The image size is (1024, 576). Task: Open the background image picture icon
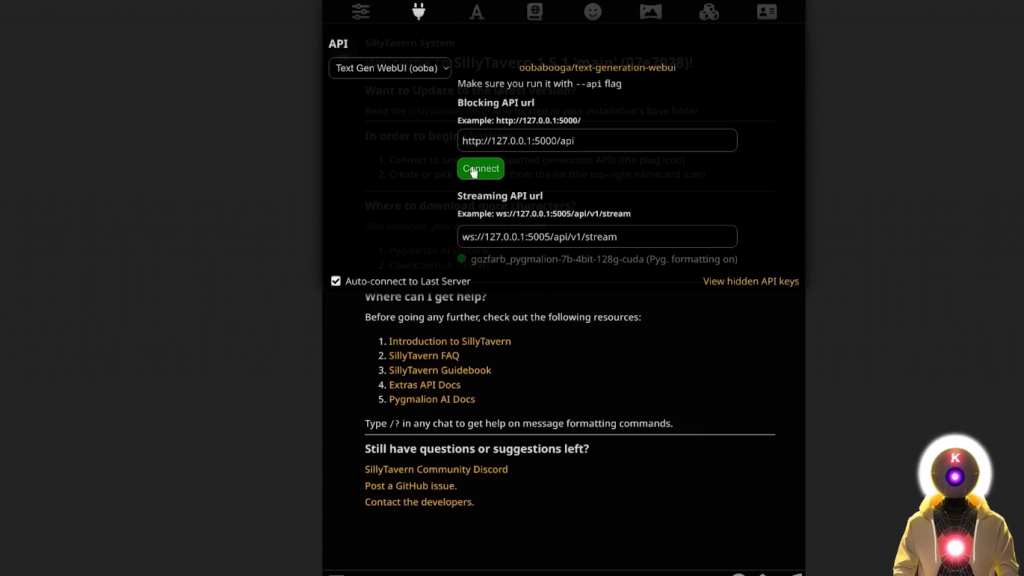click(x=650, y=12)
